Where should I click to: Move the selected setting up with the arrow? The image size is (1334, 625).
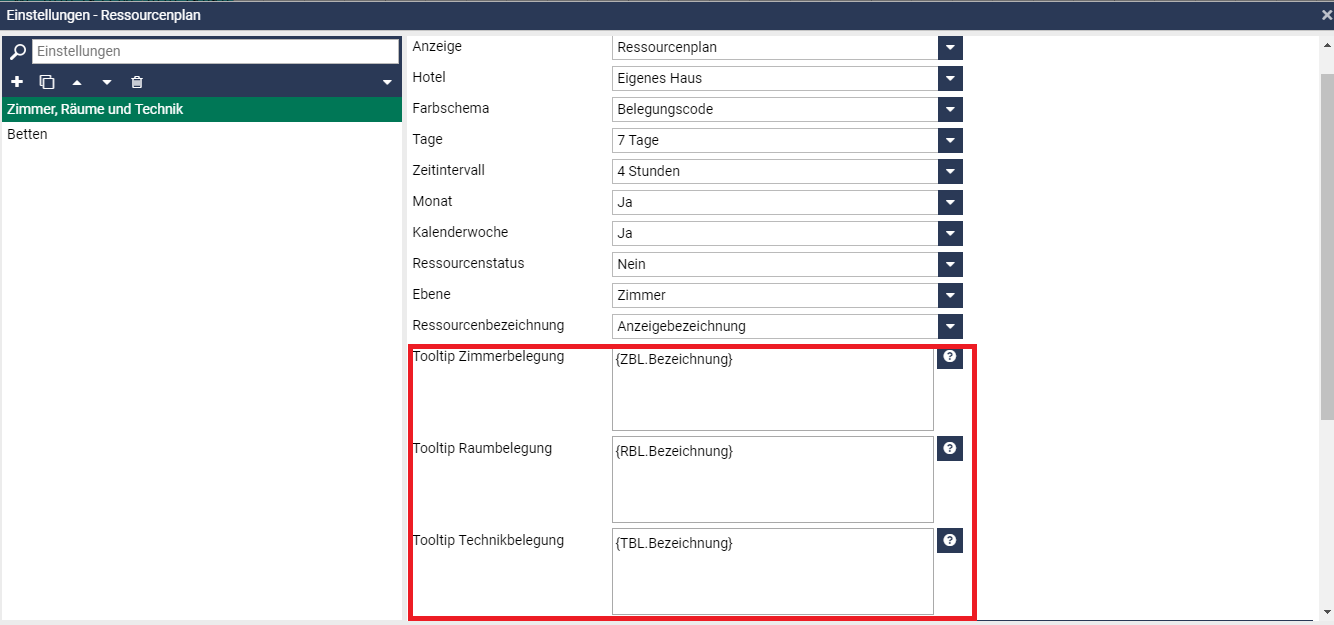point(77,82)
